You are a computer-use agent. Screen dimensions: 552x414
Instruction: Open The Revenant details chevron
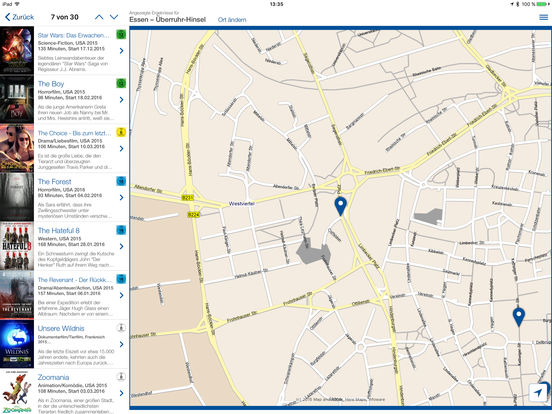coord(121,295)
